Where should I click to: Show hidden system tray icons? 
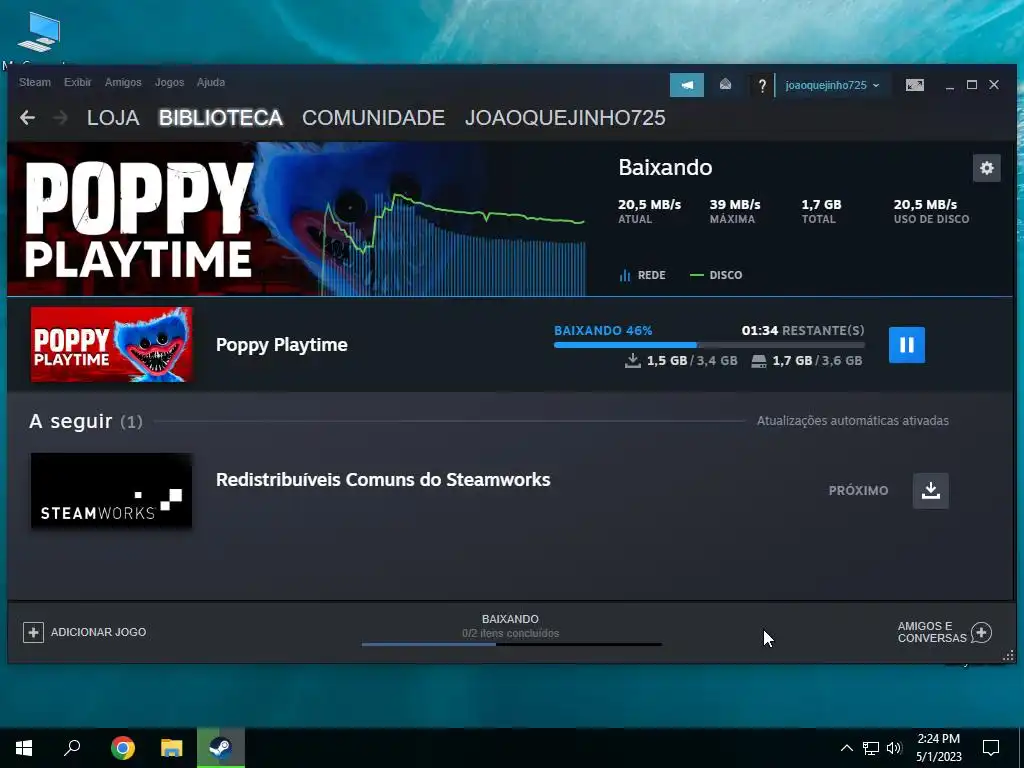(846, 748)
